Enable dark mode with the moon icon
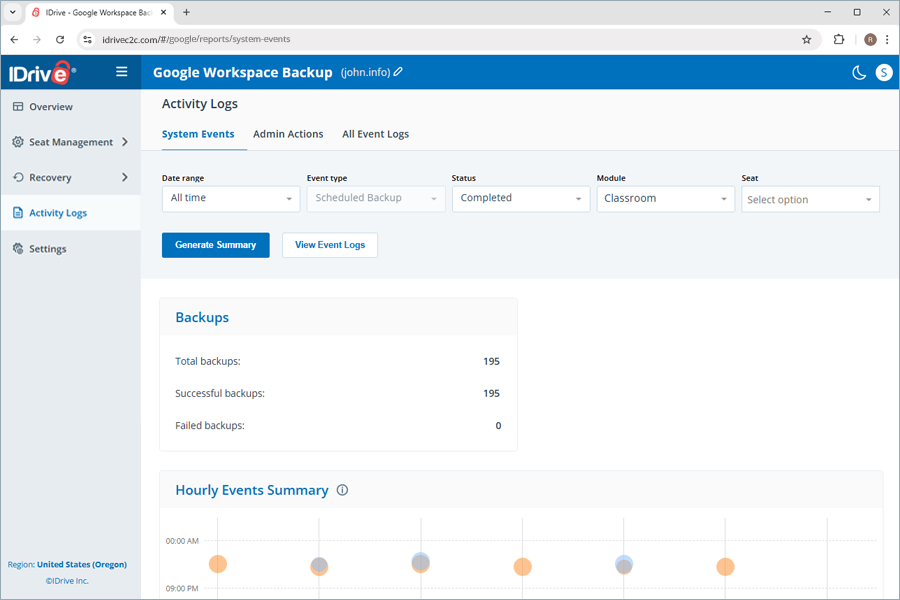900x600 pixels. coord(858,72)
